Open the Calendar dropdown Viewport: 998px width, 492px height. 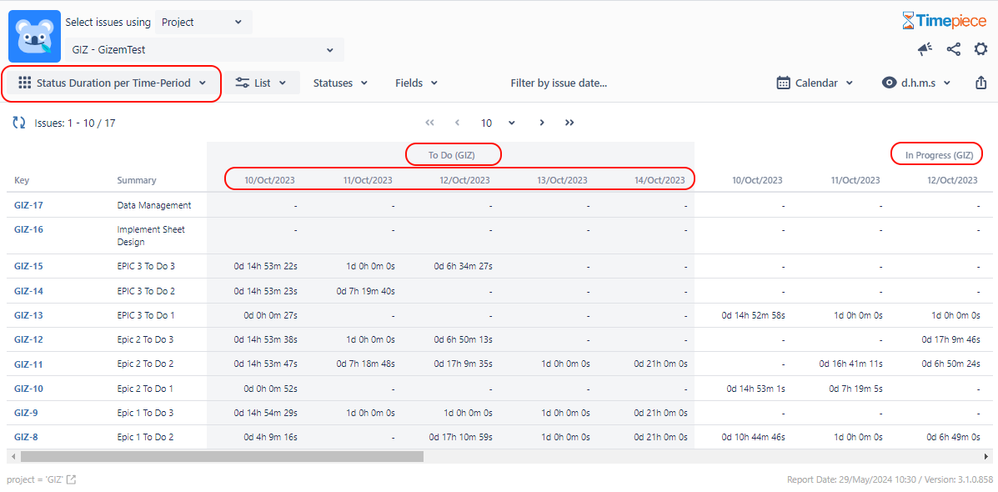tap(815, 83)
